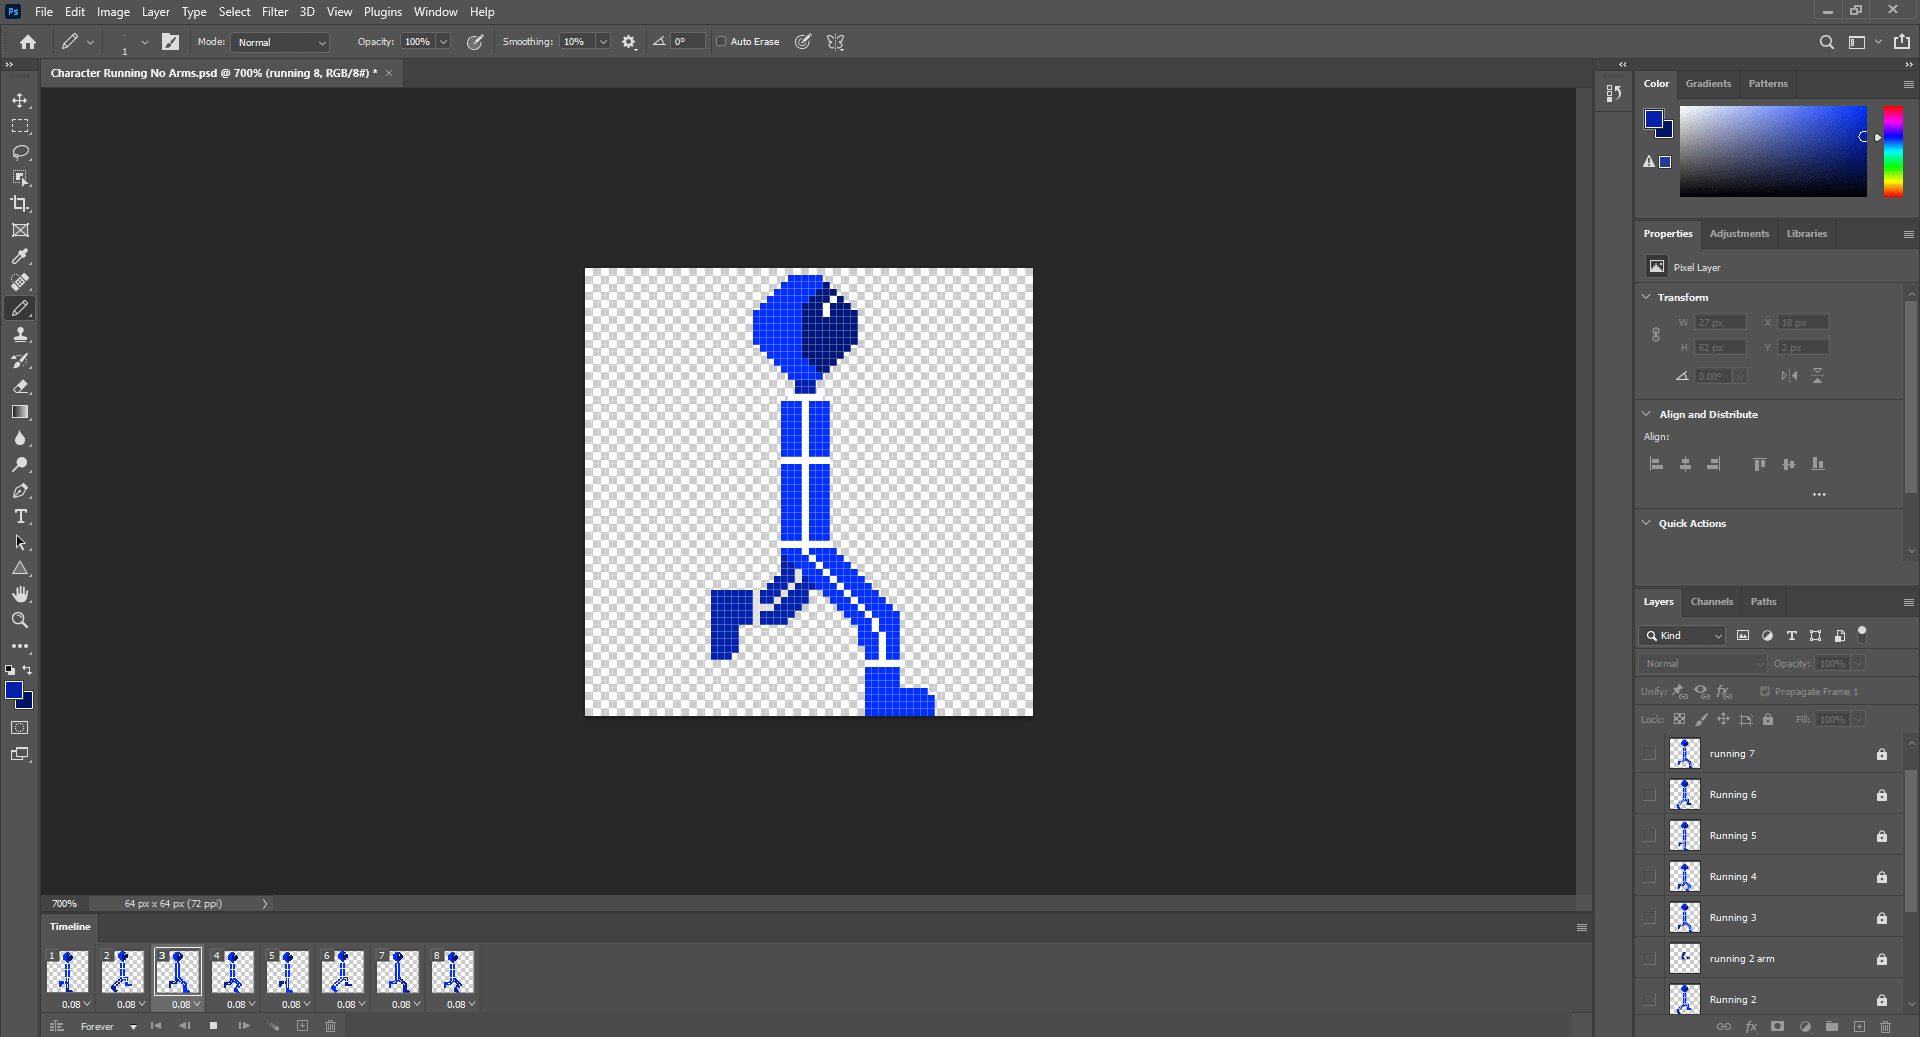Select the Zoom tool
The height and width of the screenshot is (1037, 1920).
tap(20, 620)
